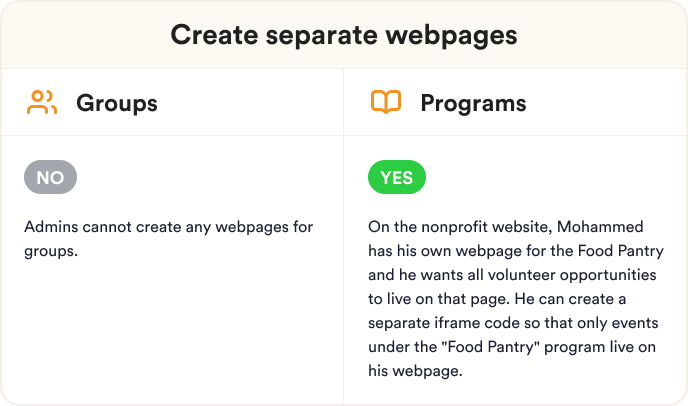The image size is (688, 406).
Task: Select the Programs column heading
Action: (473, 104)
